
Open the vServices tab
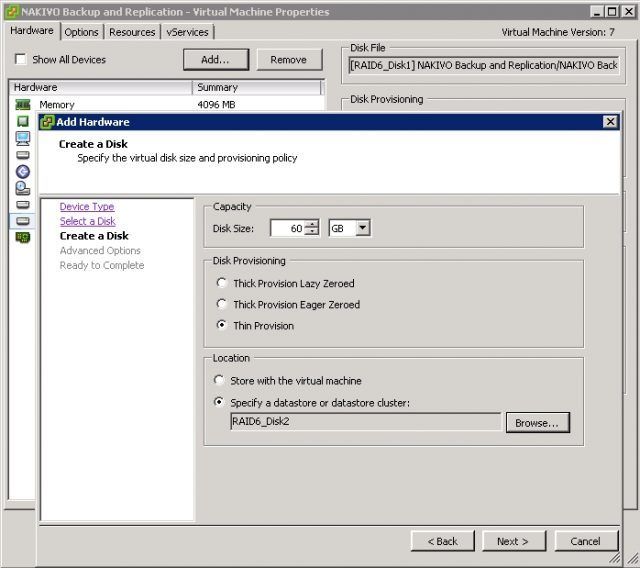tap(187, 32)
